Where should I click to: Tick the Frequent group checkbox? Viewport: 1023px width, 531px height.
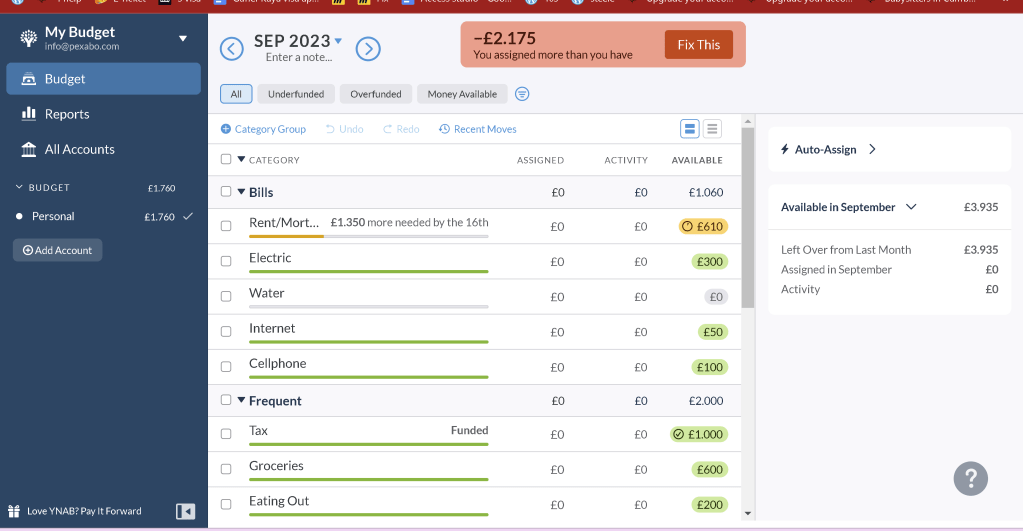point(226,400)
